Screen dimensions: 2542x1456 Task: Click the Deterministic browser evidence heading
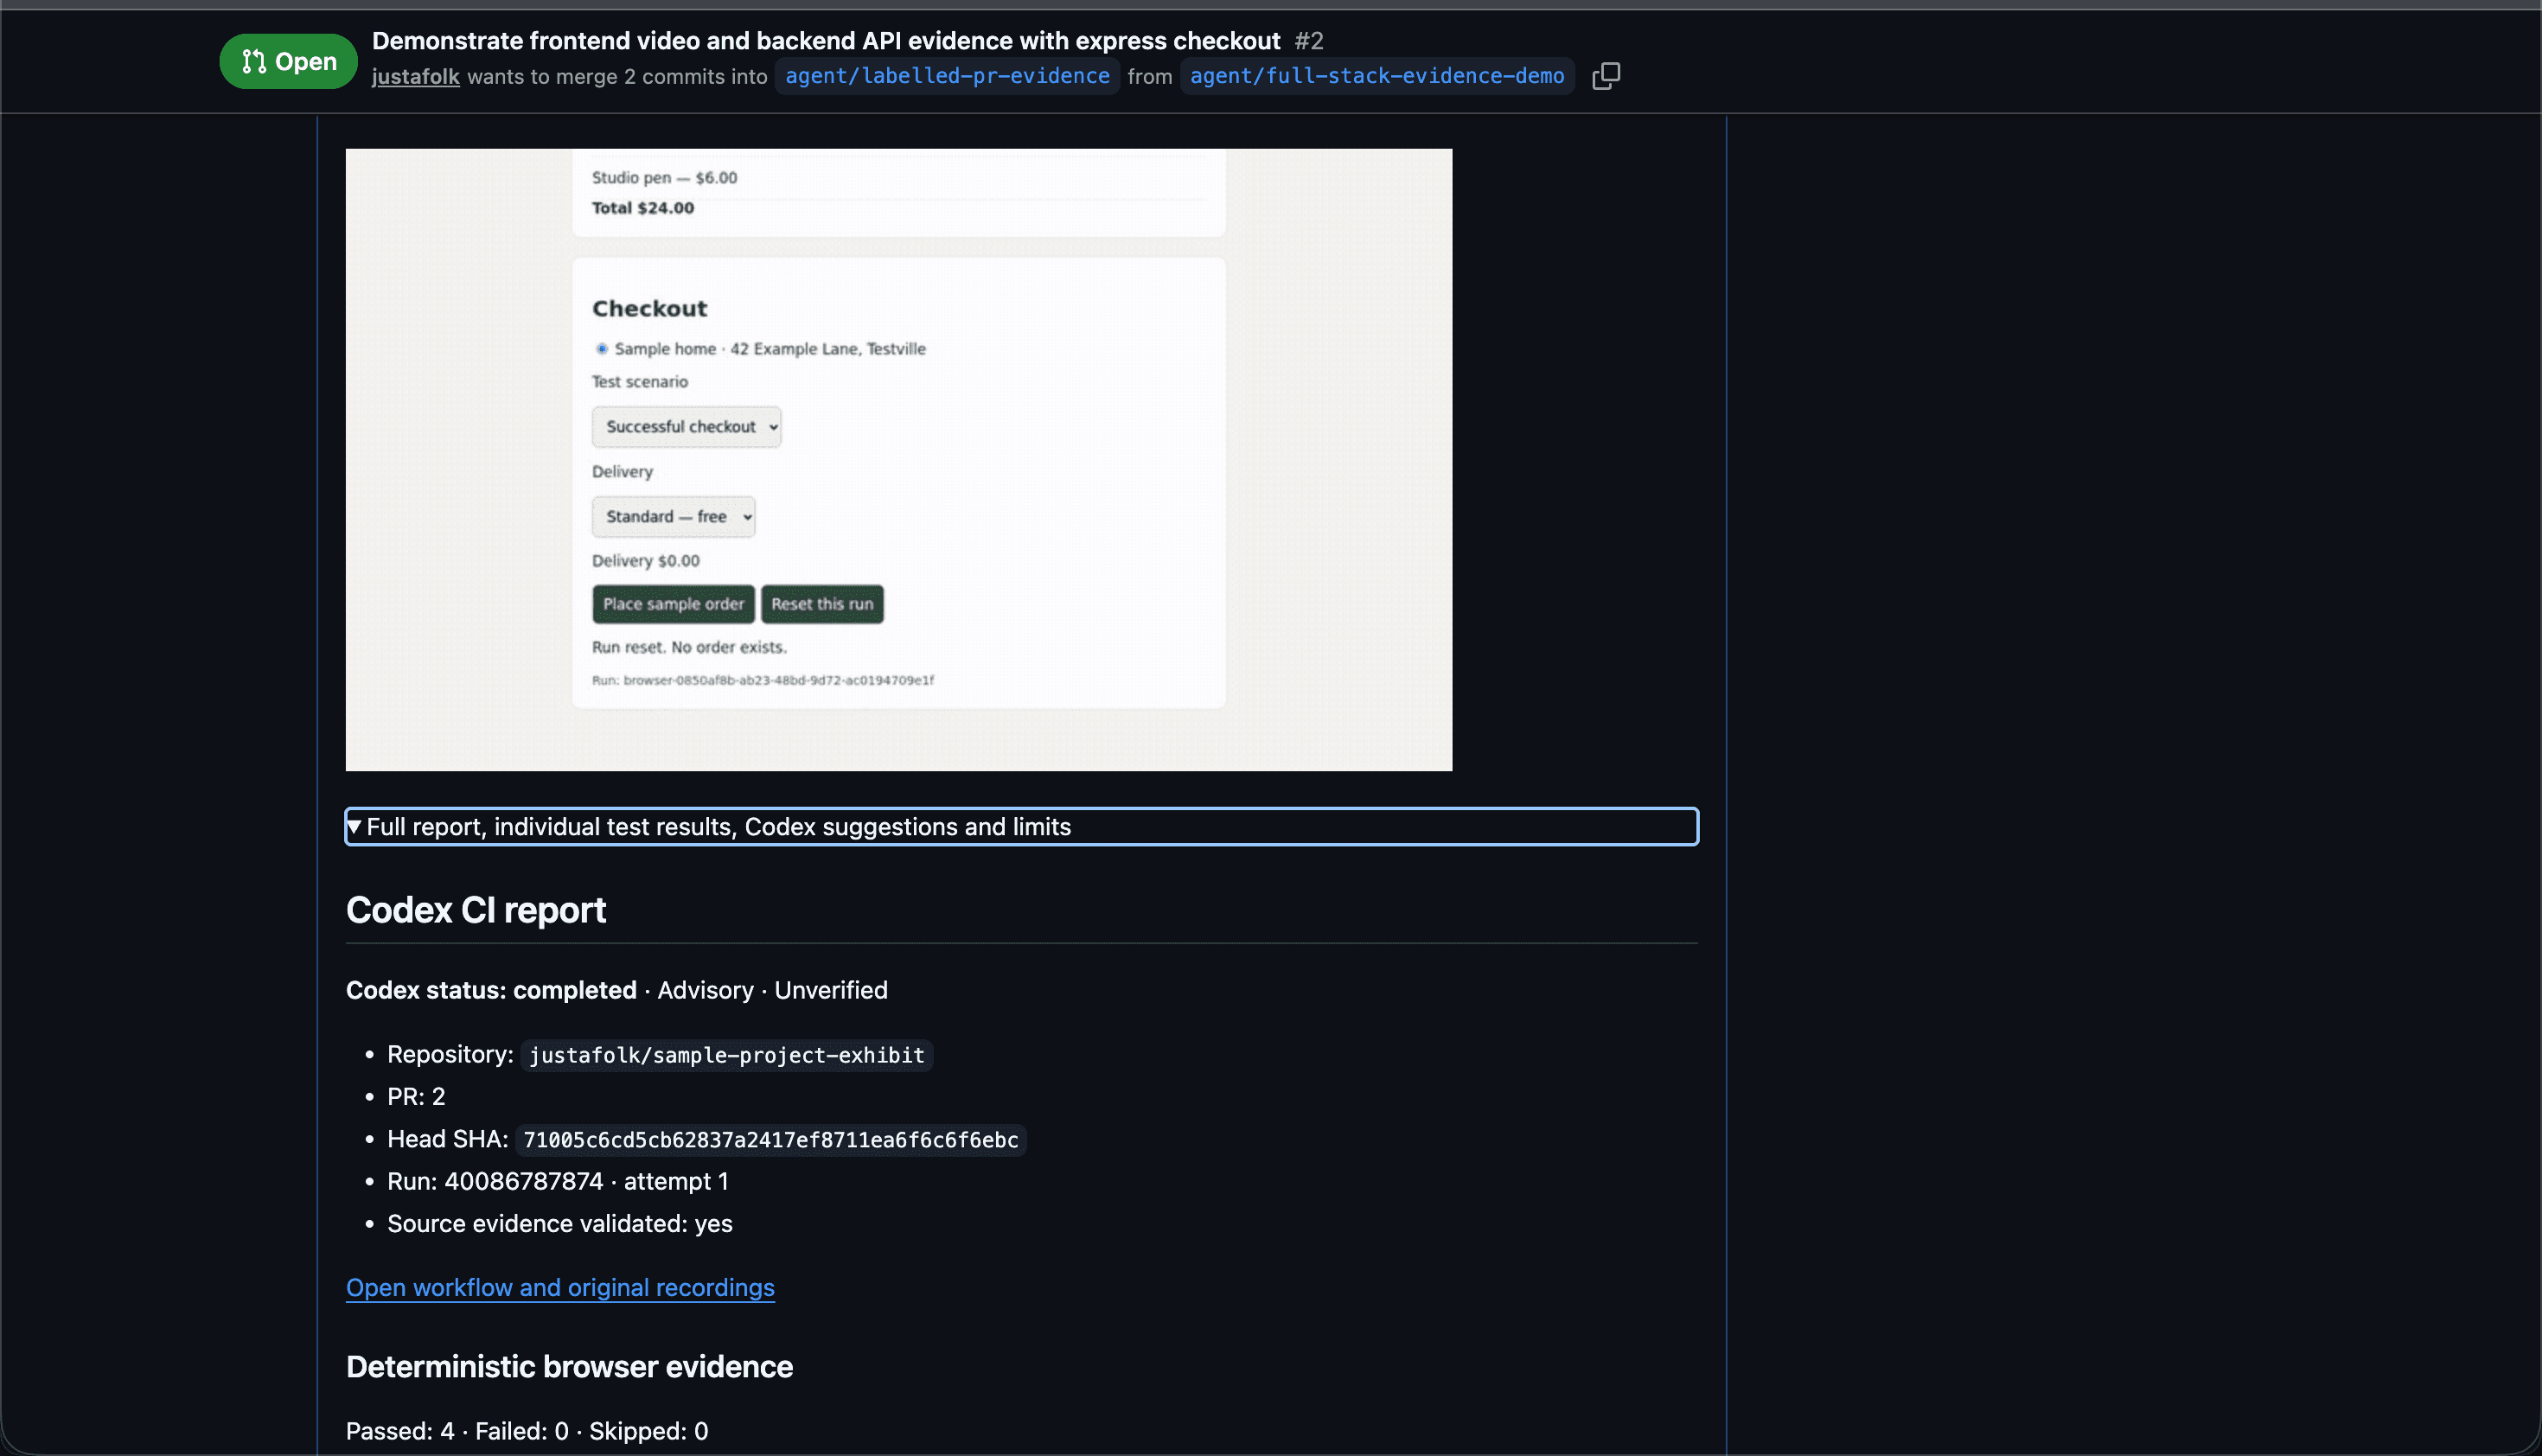click(569, 1367)
